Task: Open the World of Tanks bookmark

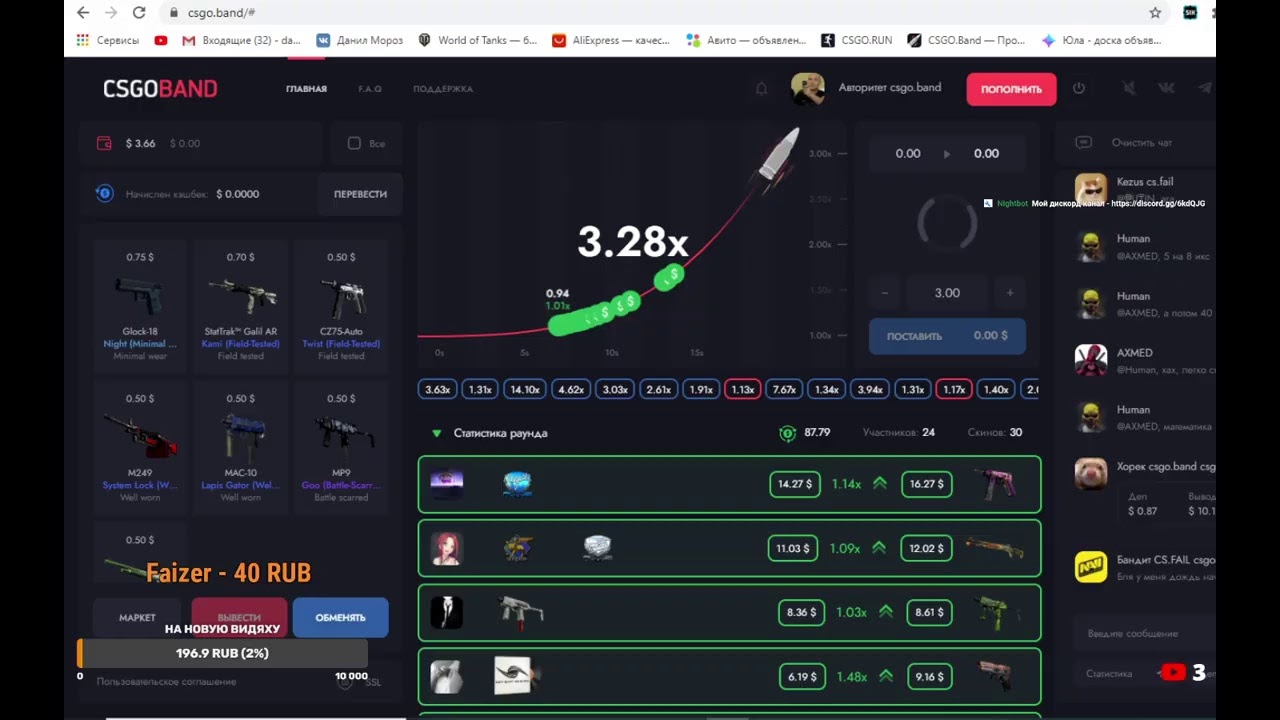Action: click(477, 40)
